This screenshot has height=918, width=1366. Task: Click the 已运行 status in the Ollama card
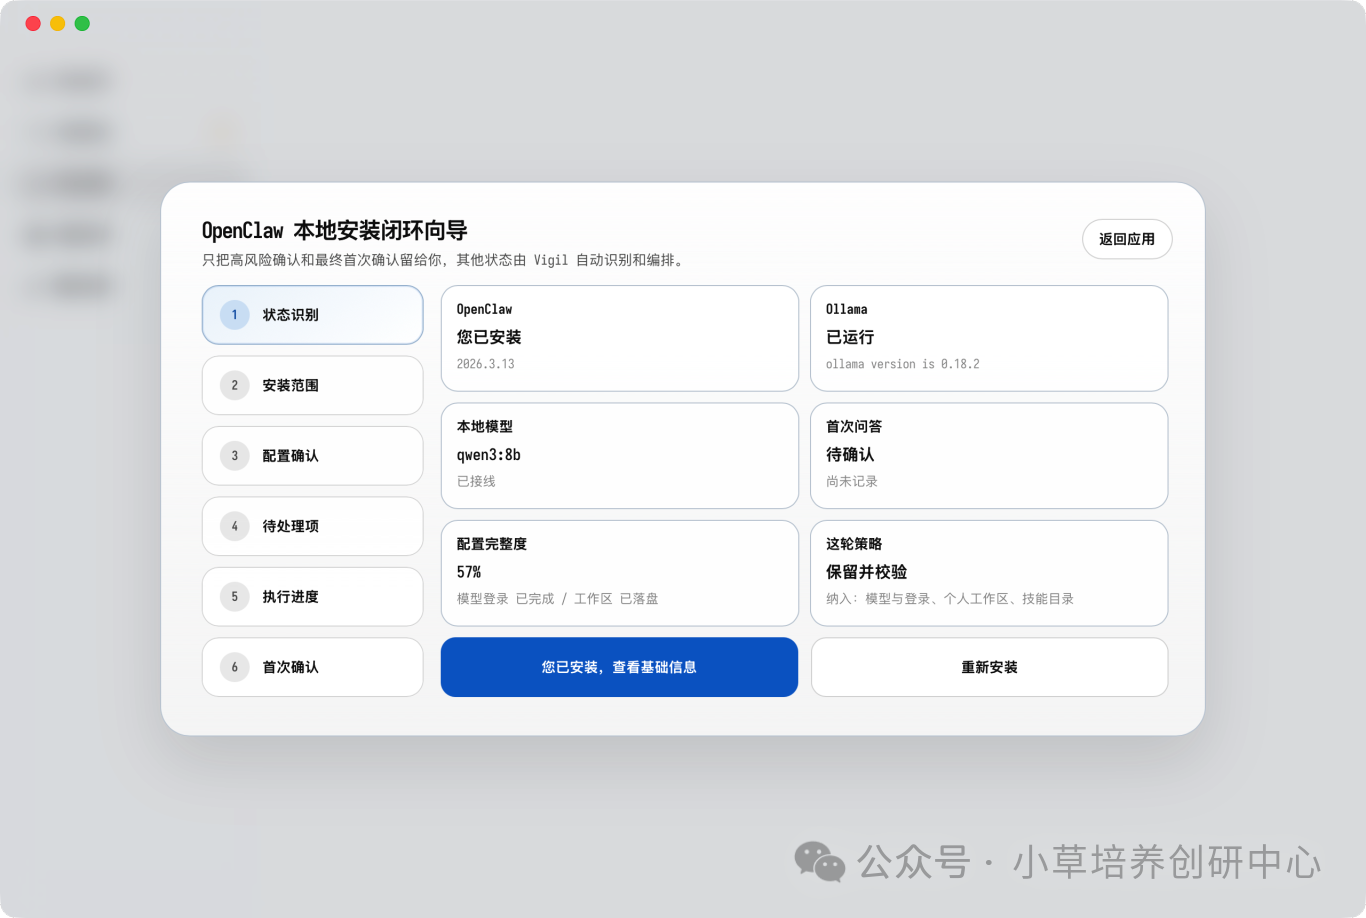(850, 337)
